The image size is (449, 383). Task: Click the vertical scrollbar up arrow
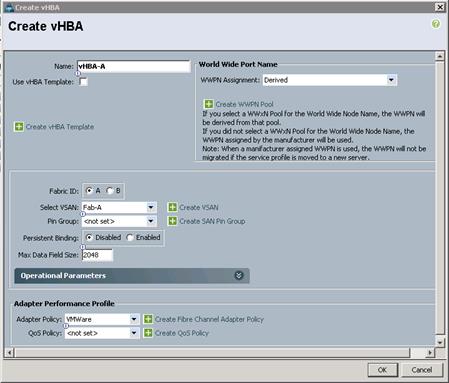click(440, 56)
